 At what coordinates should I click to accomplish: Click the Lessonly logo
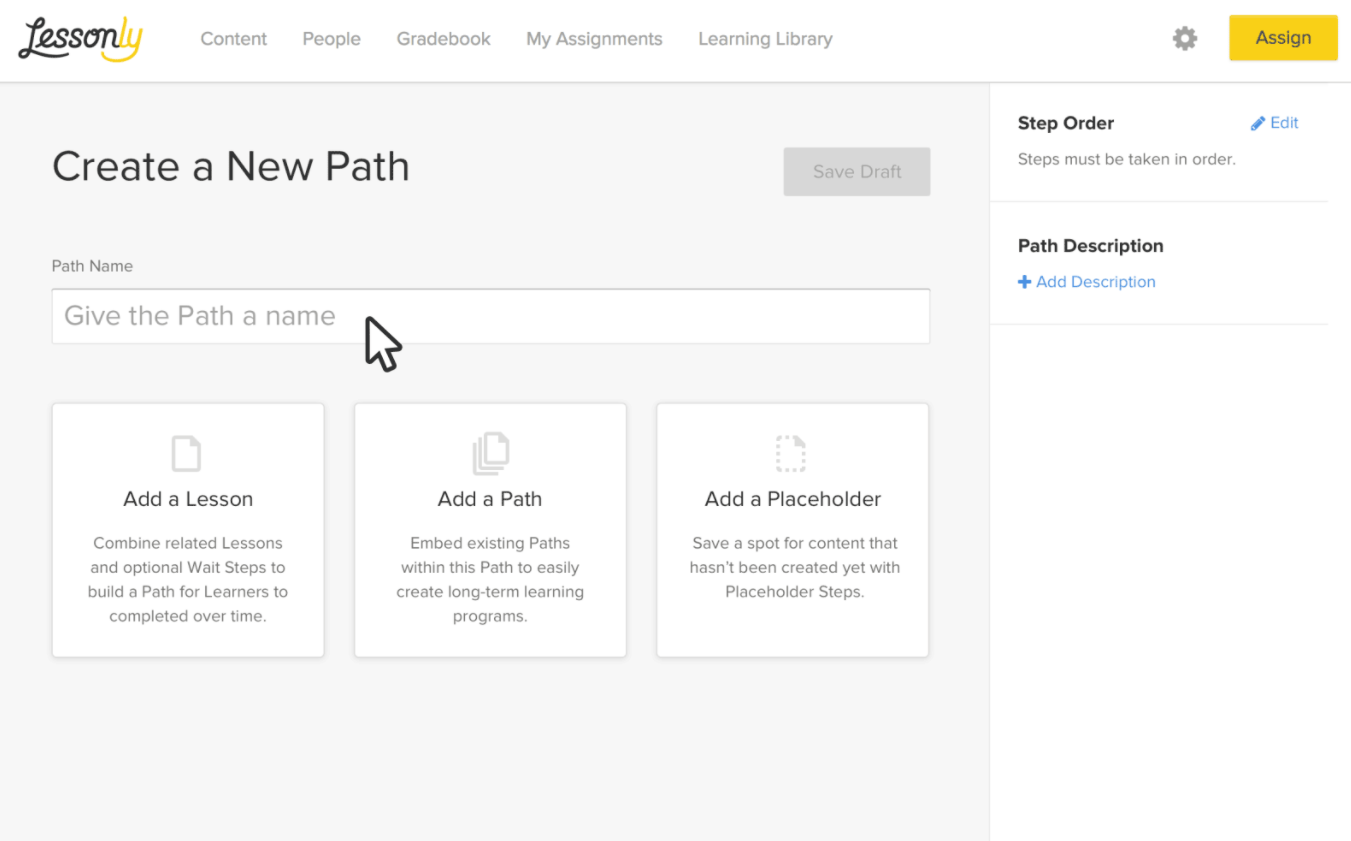[x=80, y=39]
